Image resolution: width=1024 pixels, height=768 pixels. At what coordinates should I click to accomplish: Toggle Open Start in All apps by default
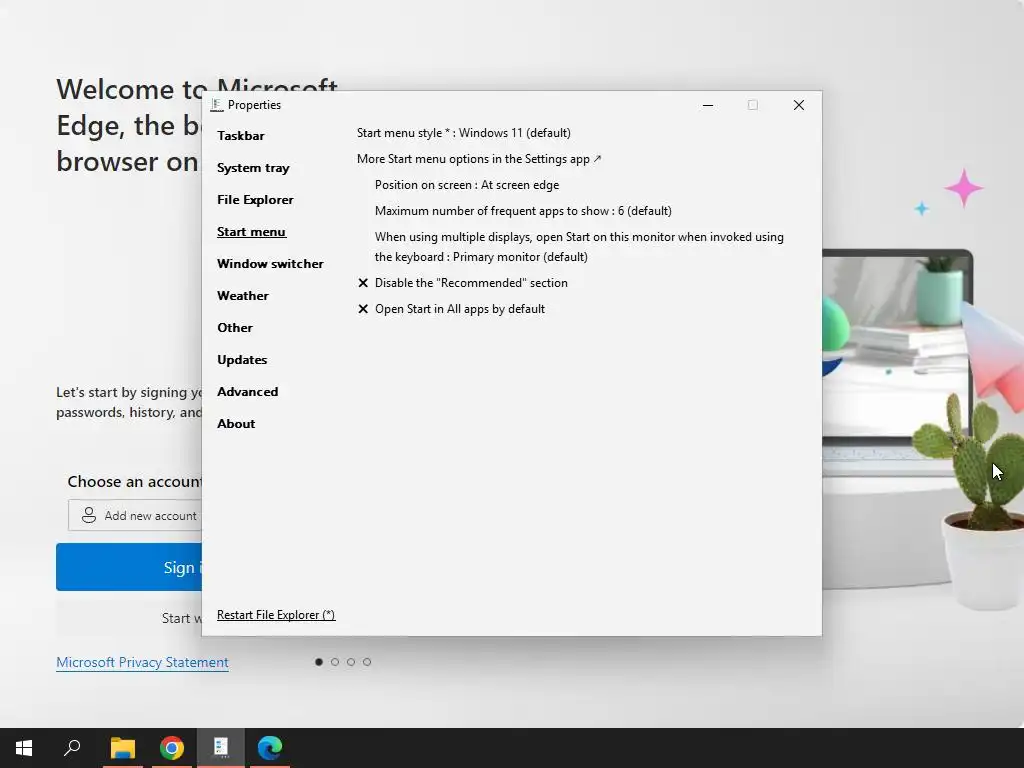pos(451,309)
